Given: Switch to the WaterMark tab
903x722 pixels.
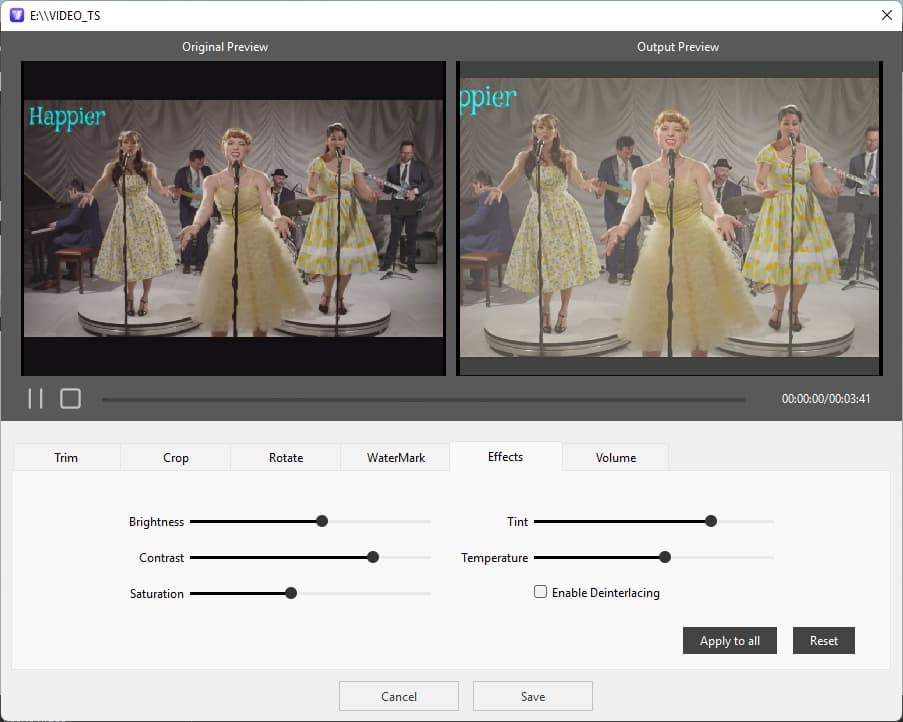Looking at the screenshot, I should click(x=395, y=457).
